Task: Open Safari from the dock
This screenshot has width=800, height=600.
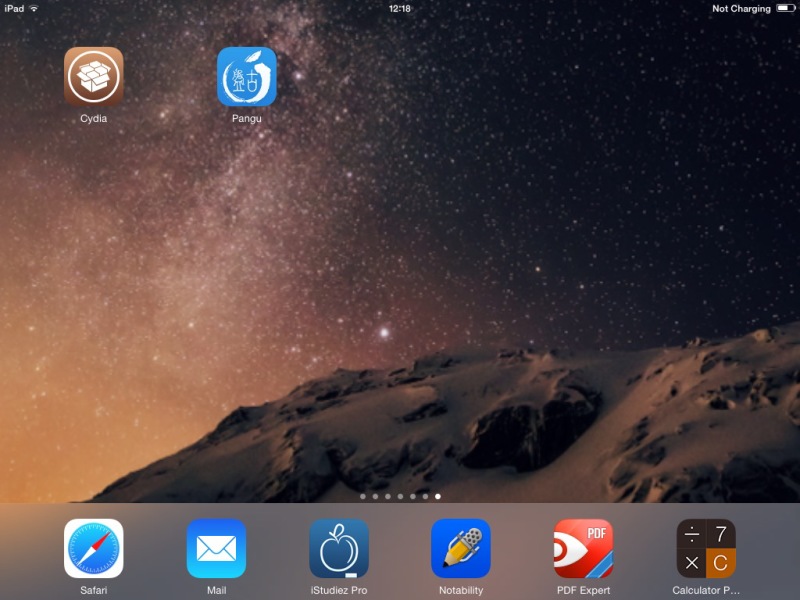Action: [93, 548]
